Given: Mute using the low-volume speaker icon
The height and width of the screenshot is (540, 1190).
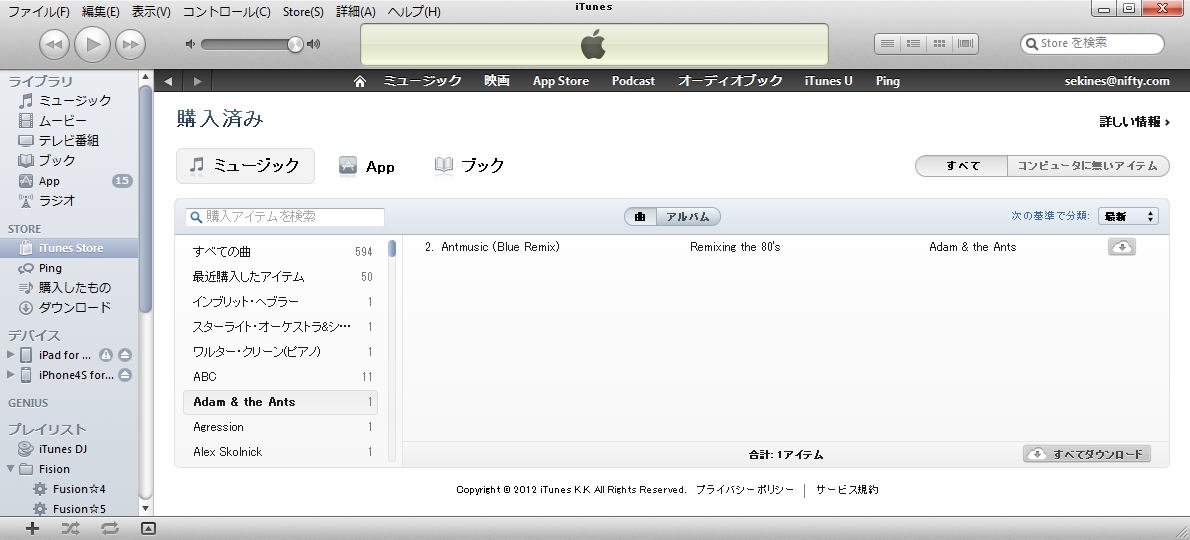Looking at the screenshot, I should (x=190, y=44).
